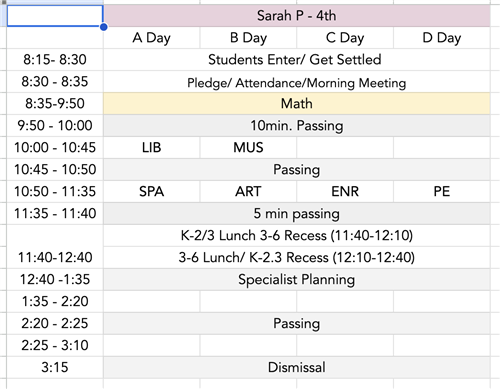Select the 'C Day' cell
This screenshot has width=500, height=389.
(x=345, y=38)
